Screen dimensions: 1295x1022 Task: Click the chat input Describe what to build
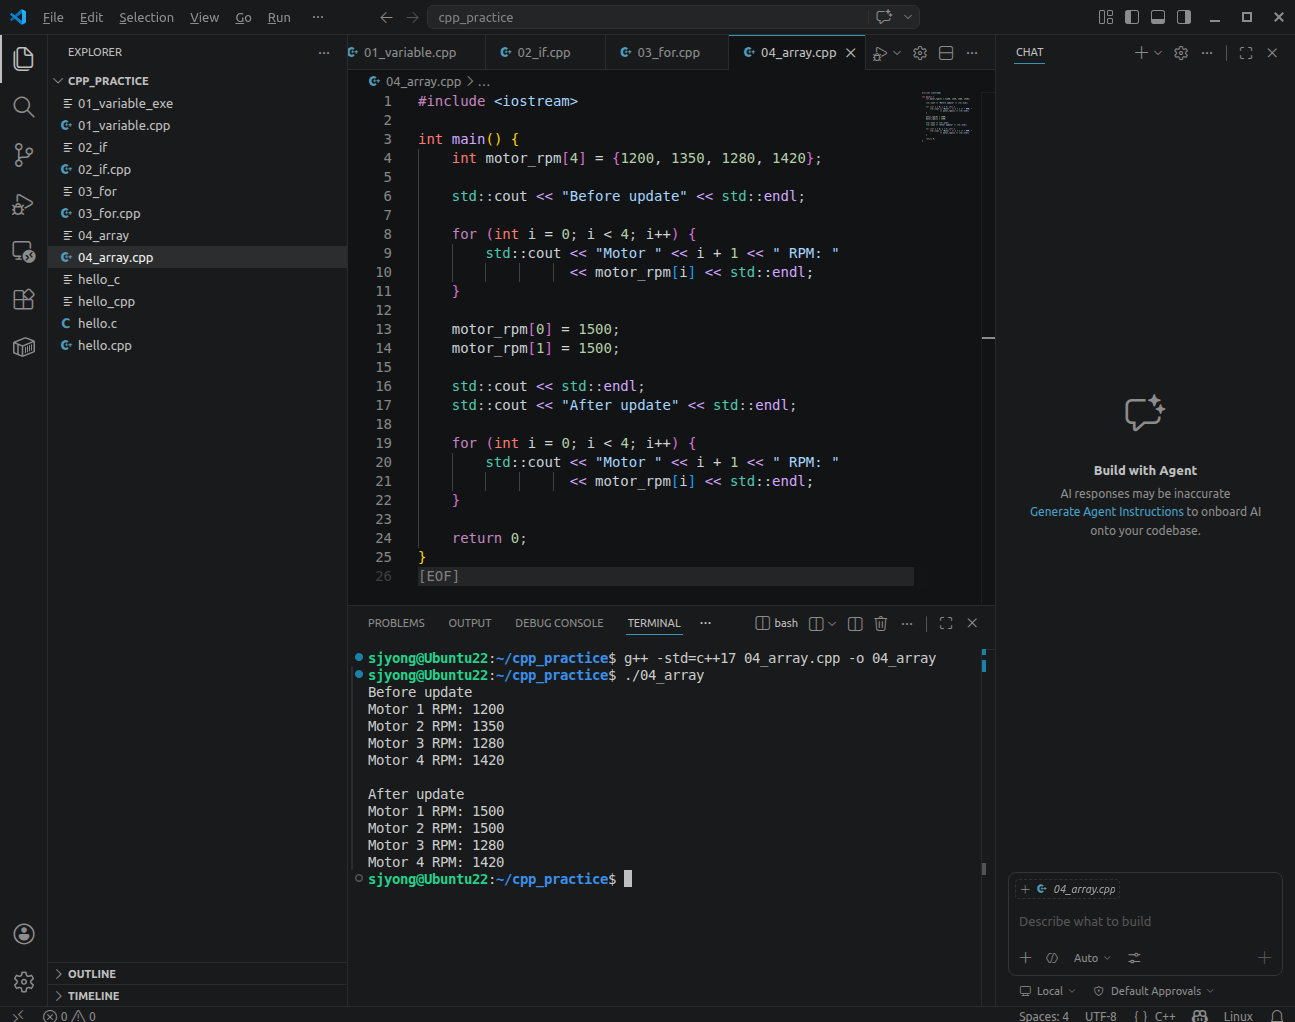[1144, 921]
